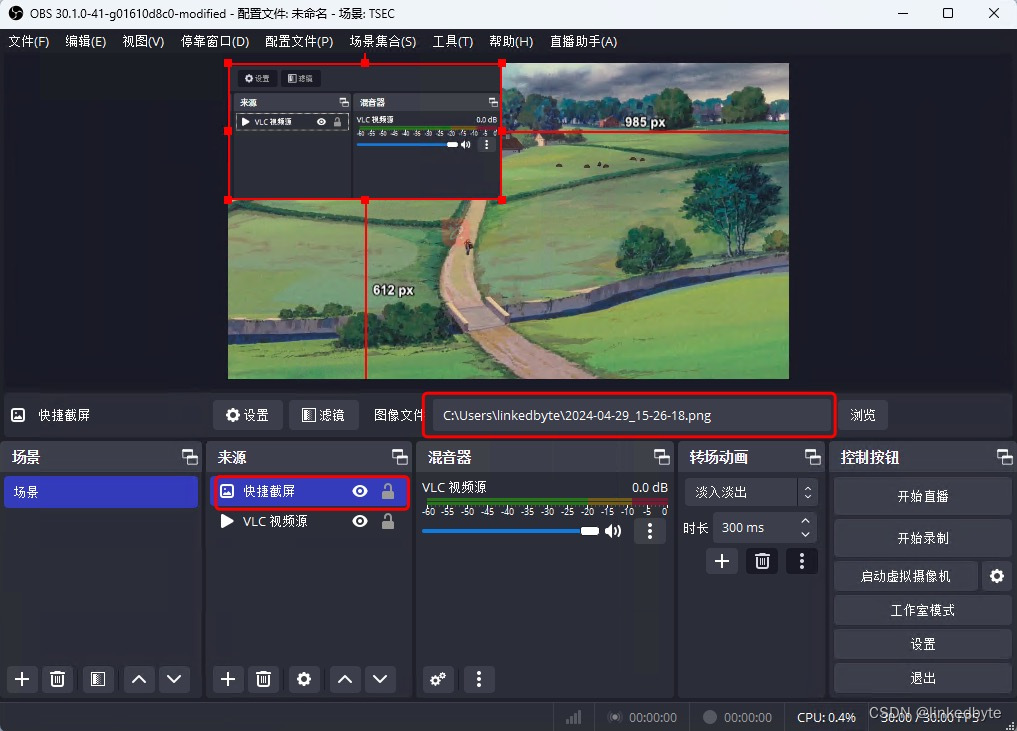Click the image icon beside 快捷截屏 in the source toolbar
The width and height of the screenshot is (1017, 731).
[18, 415]
